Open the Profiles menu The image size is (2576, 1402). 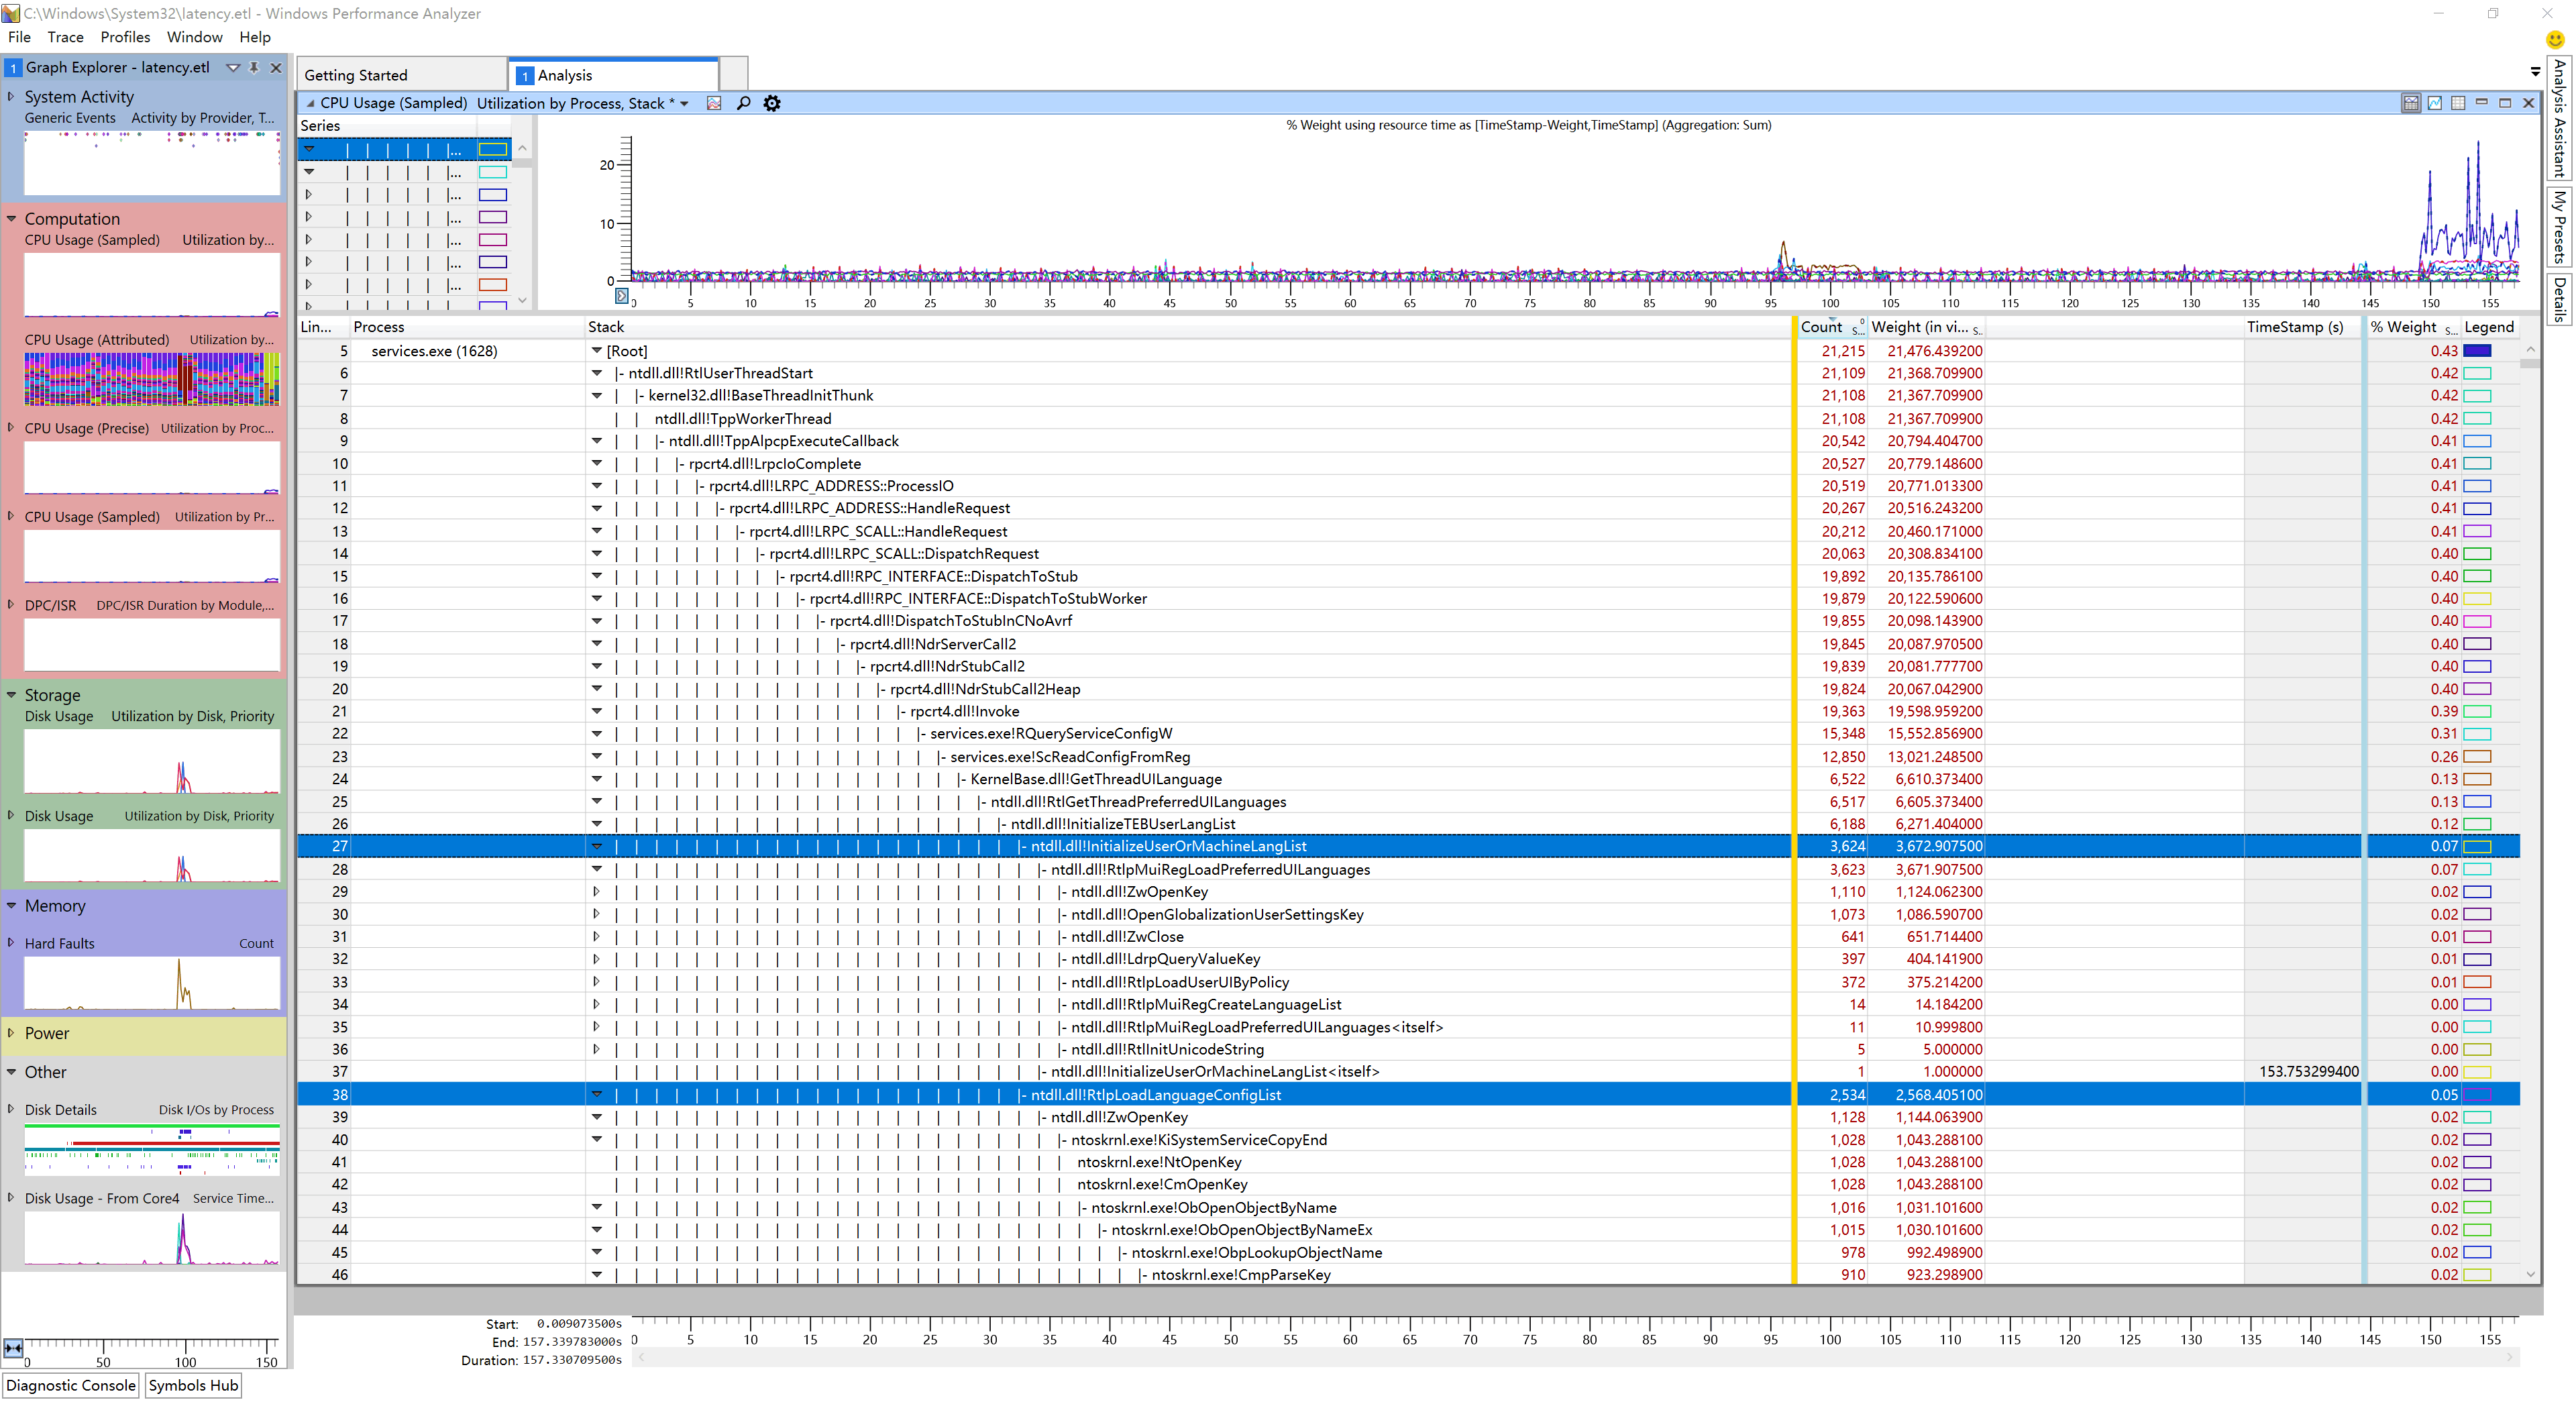[125, 37]
